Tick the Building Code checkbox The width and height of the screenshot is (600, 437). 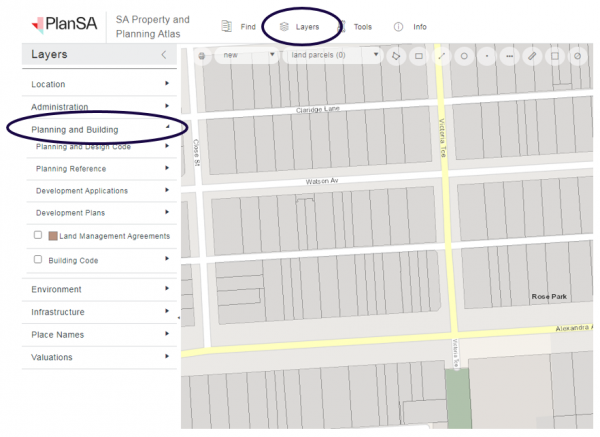[x=38, y=259]
